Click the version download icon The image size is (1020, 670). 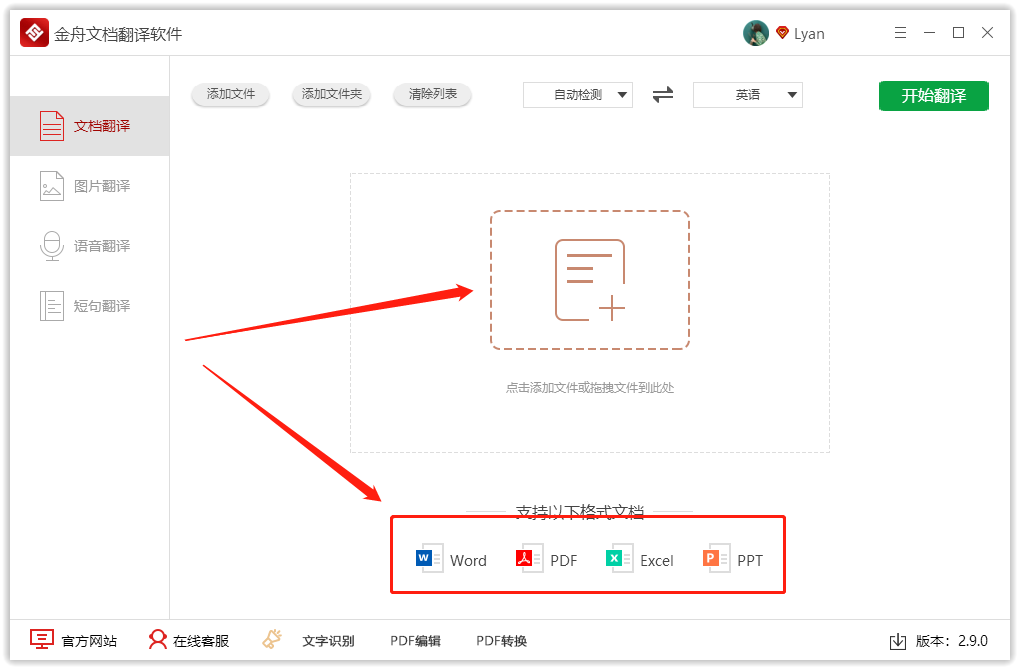coord(898,641)
